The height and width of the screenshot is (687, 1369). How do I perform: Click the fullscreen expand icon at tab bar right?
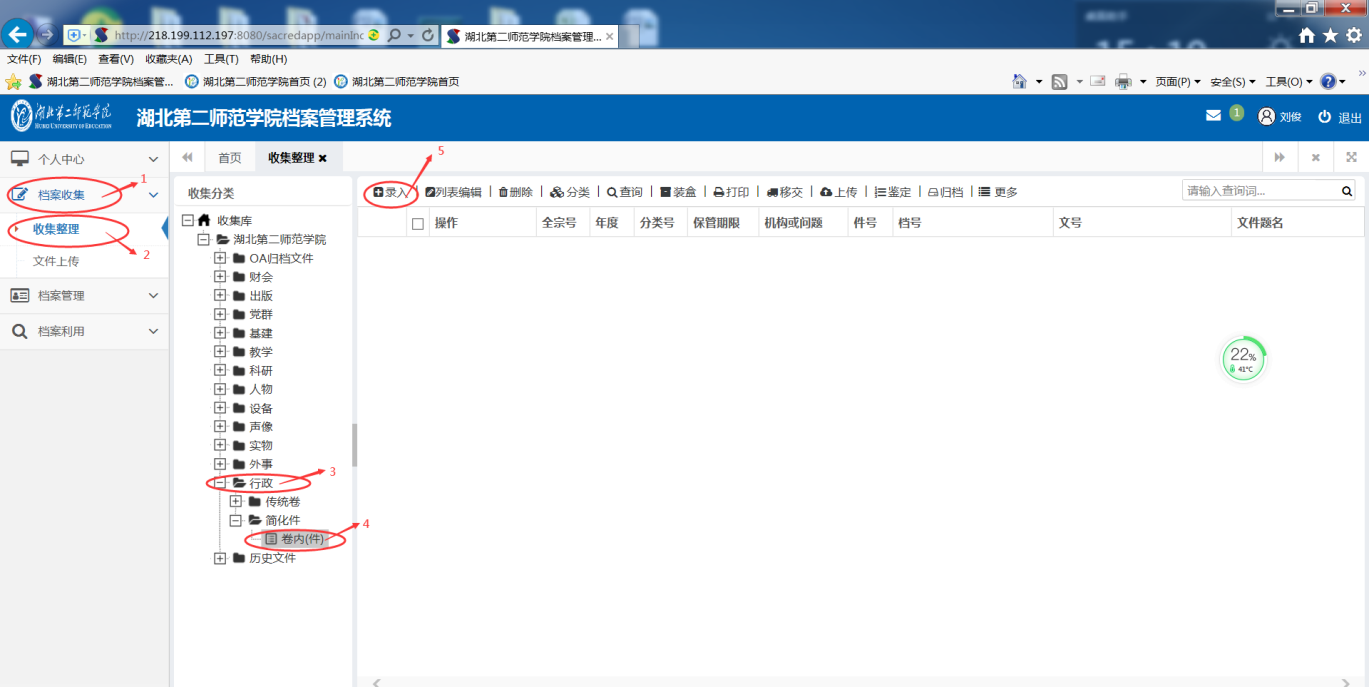pyautogui.click(x=1351, y=157)
